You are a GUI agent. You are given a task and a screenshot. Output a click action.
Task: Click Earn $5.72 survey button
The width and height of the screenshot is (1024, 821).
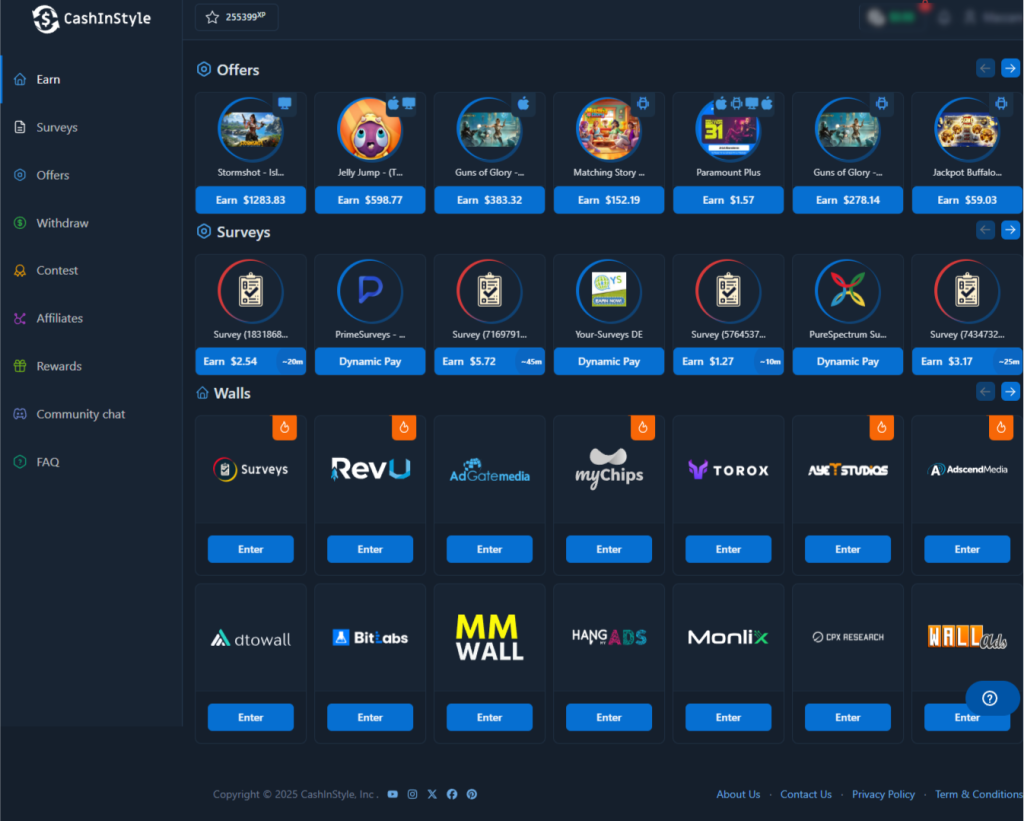point(490,361)
